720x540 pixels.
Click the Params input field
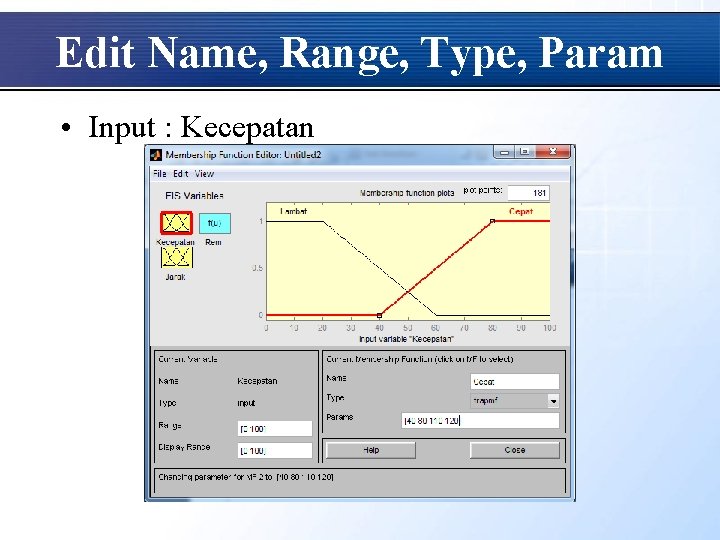click(x=480, y=421)
